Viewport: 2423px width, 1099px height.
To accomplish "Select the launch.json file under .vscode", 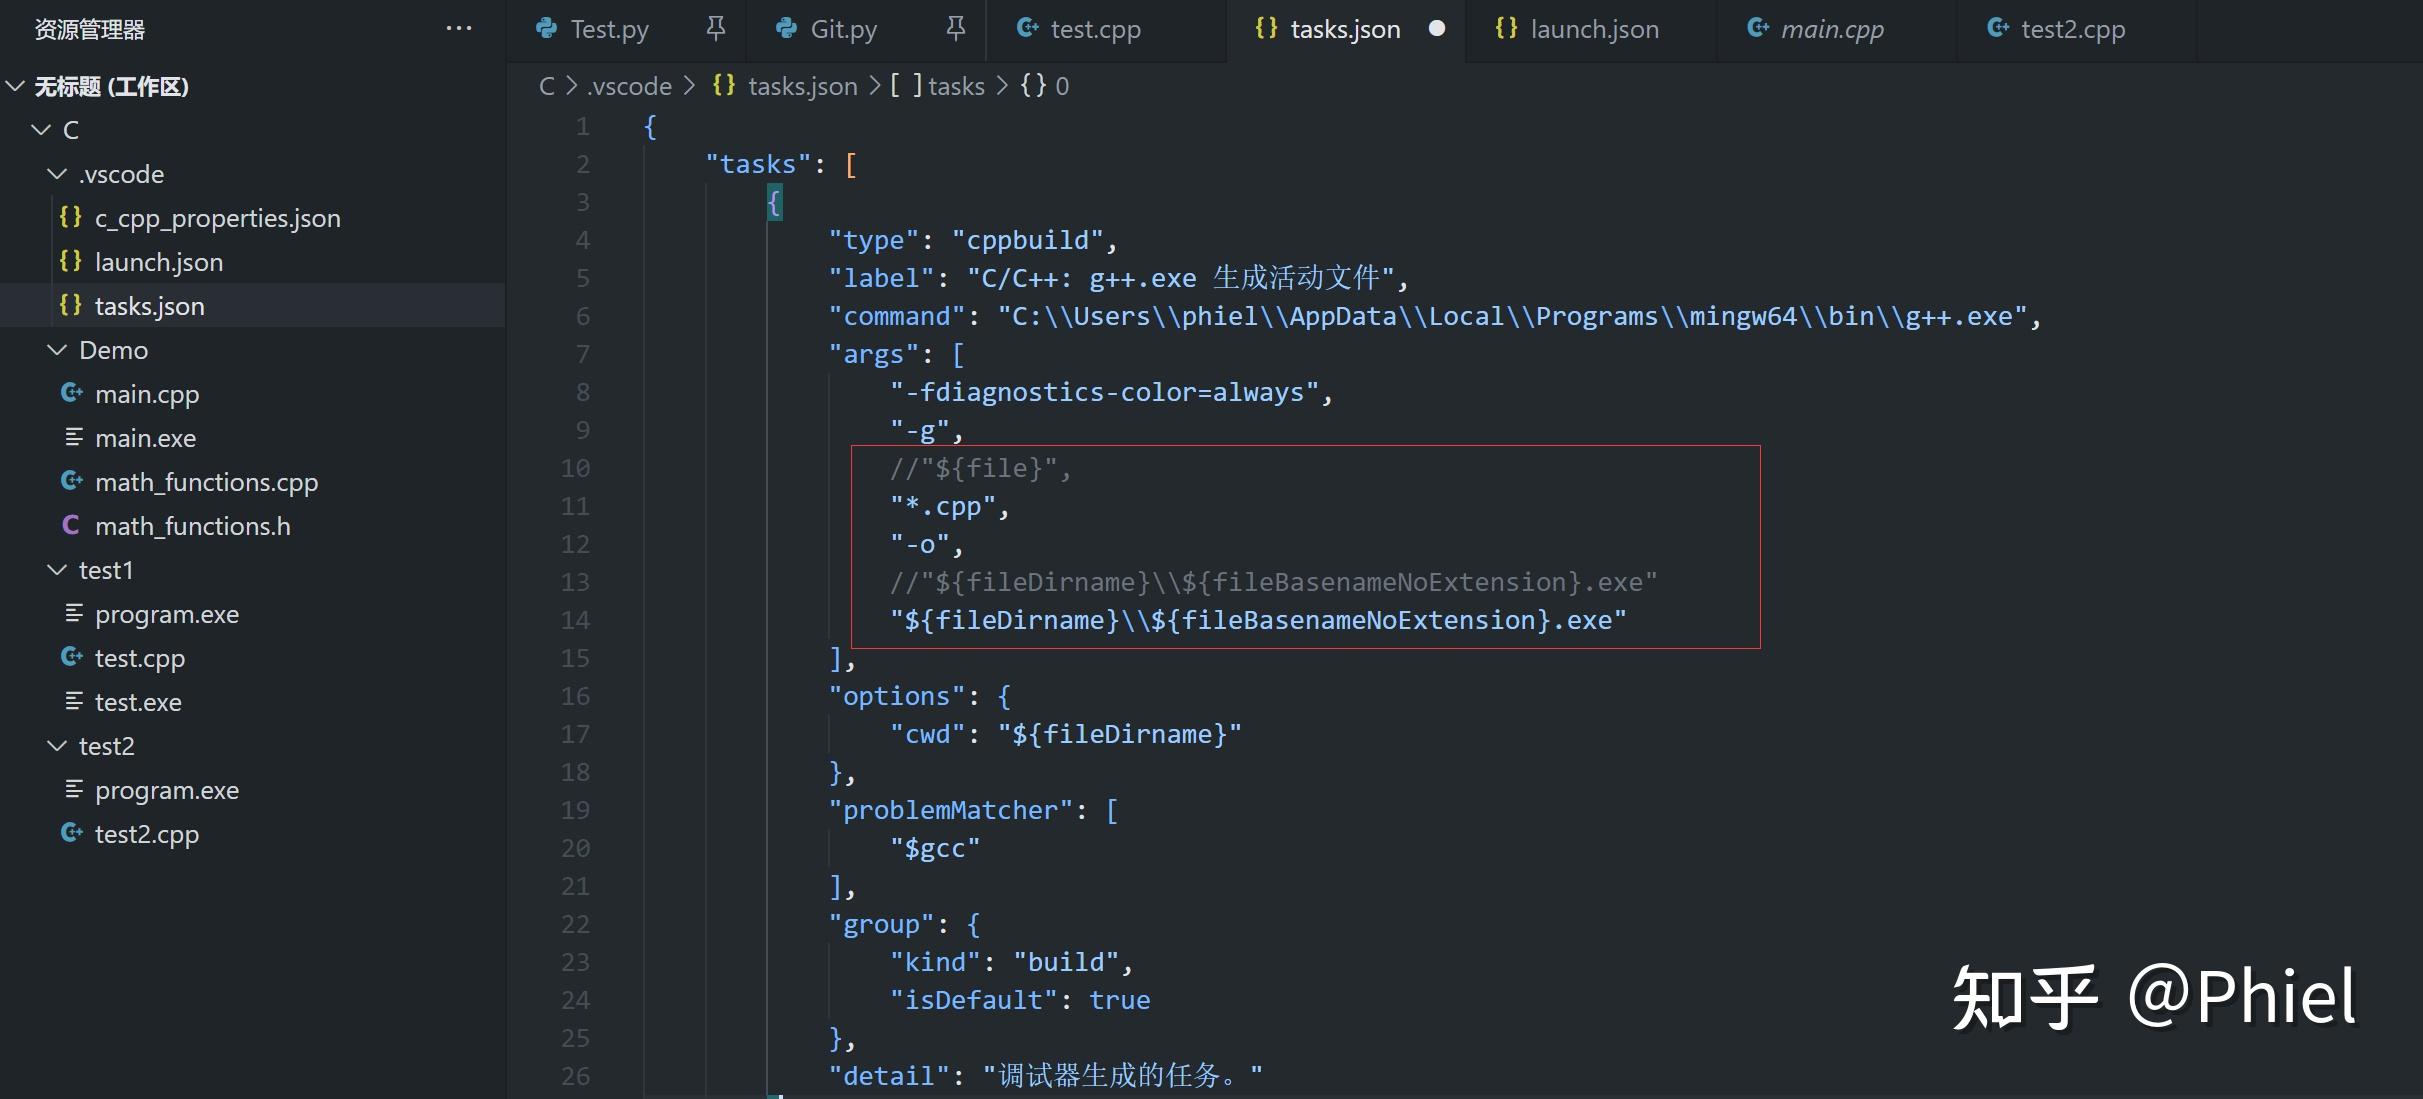I will (x=159, y=262).
